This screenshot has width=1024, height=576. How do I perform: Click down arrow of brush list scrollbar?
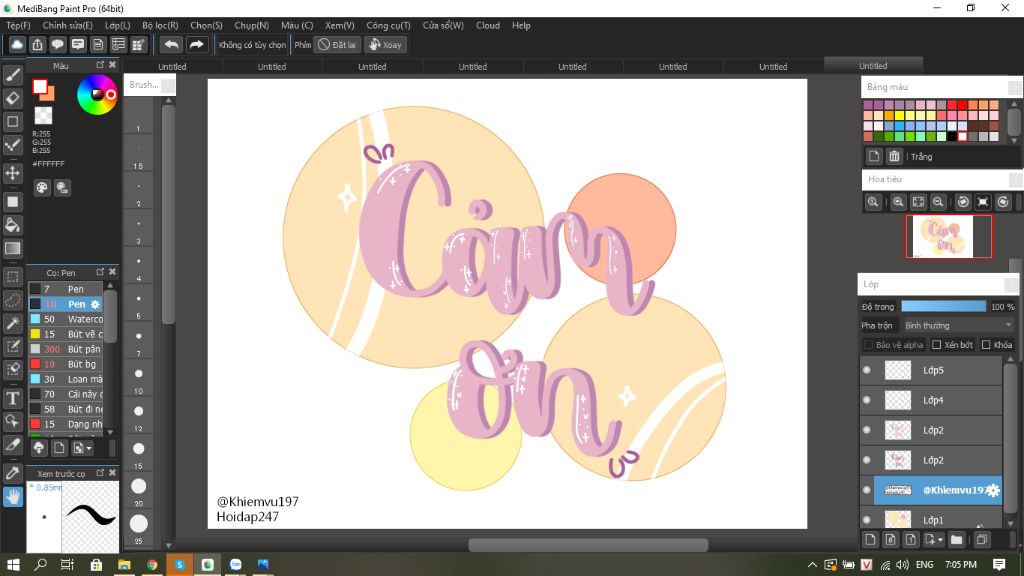click(110, 432)
